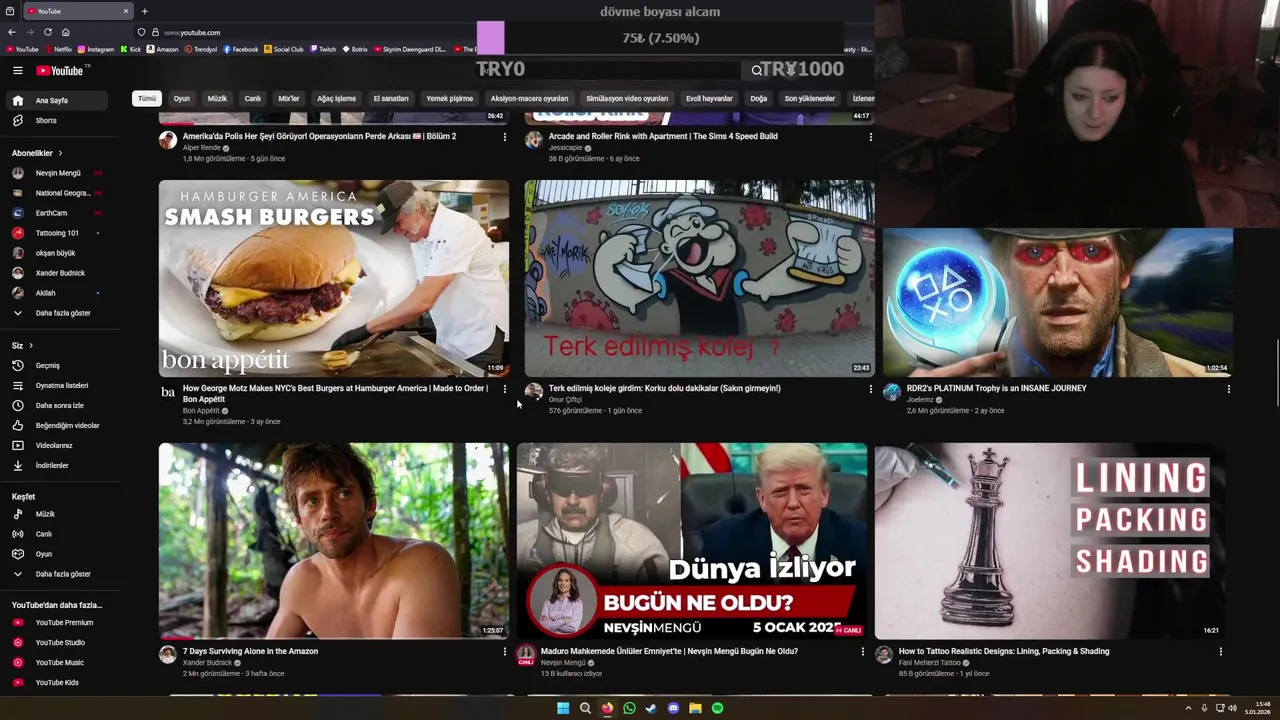The width and height of the screenshot is (1280, 720).
Task: Open Xander Budnick channel avatar under video
Action: click(168, 655)
